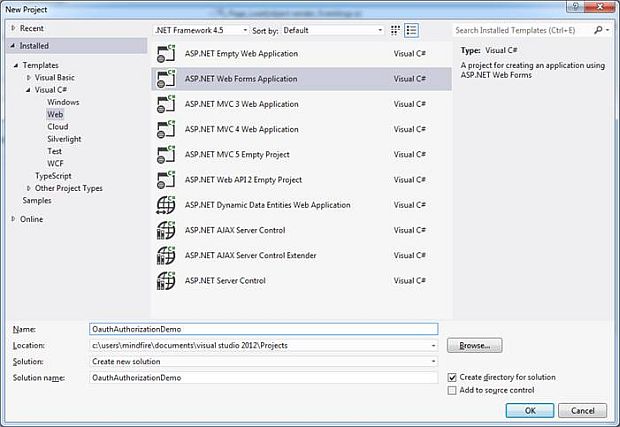The height and width of the screenshot is (427, 620).
Task: Click the ASP.NET MVC 3 Web Application icon
Action: pyautogui.click(x=166, y=104)
